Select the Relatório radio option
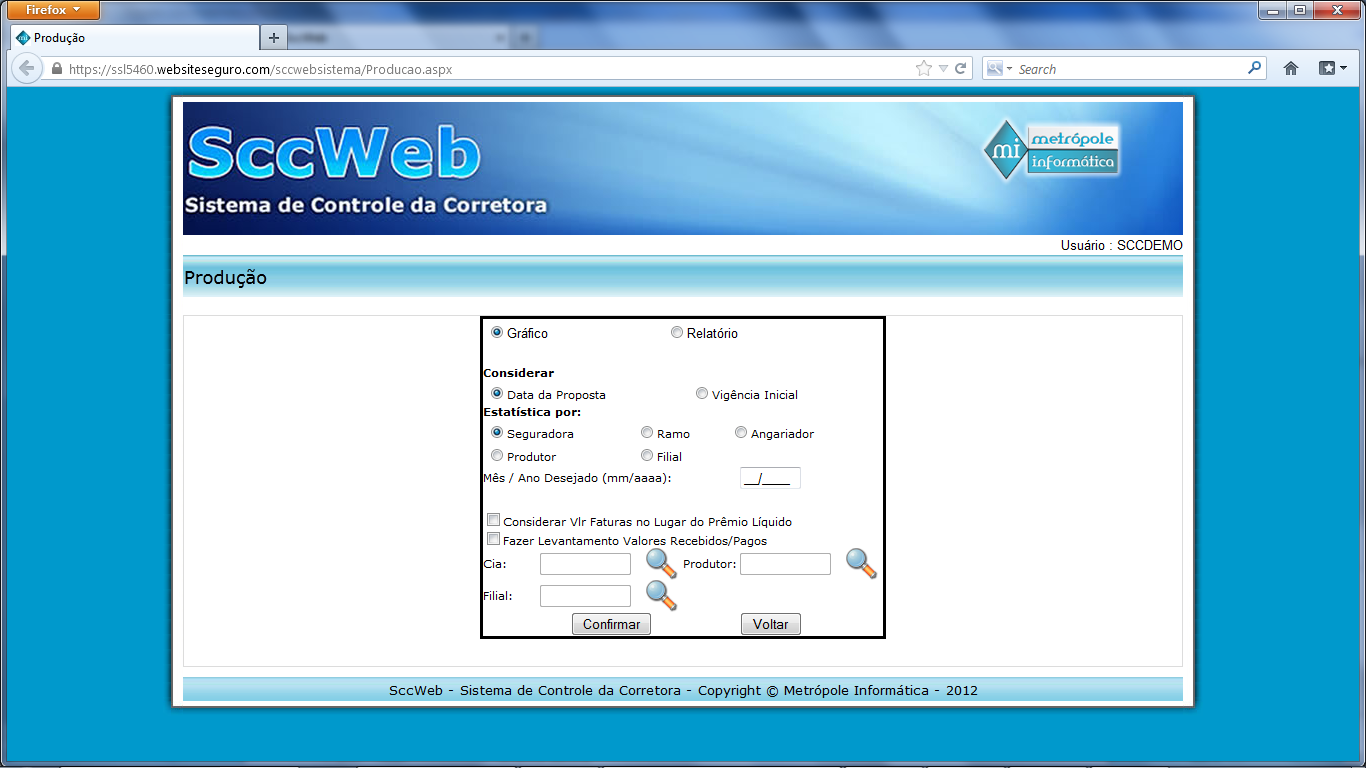1366x768 pixels. tap(677, 332)
